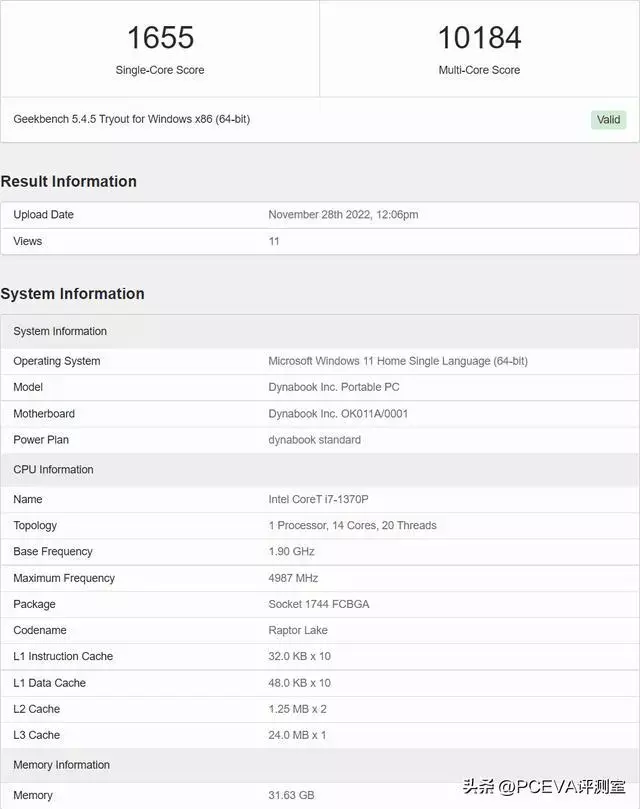Viewport: 640px width, 809px height.
Task: Click the Power Plan label
Action: [41, 440]
